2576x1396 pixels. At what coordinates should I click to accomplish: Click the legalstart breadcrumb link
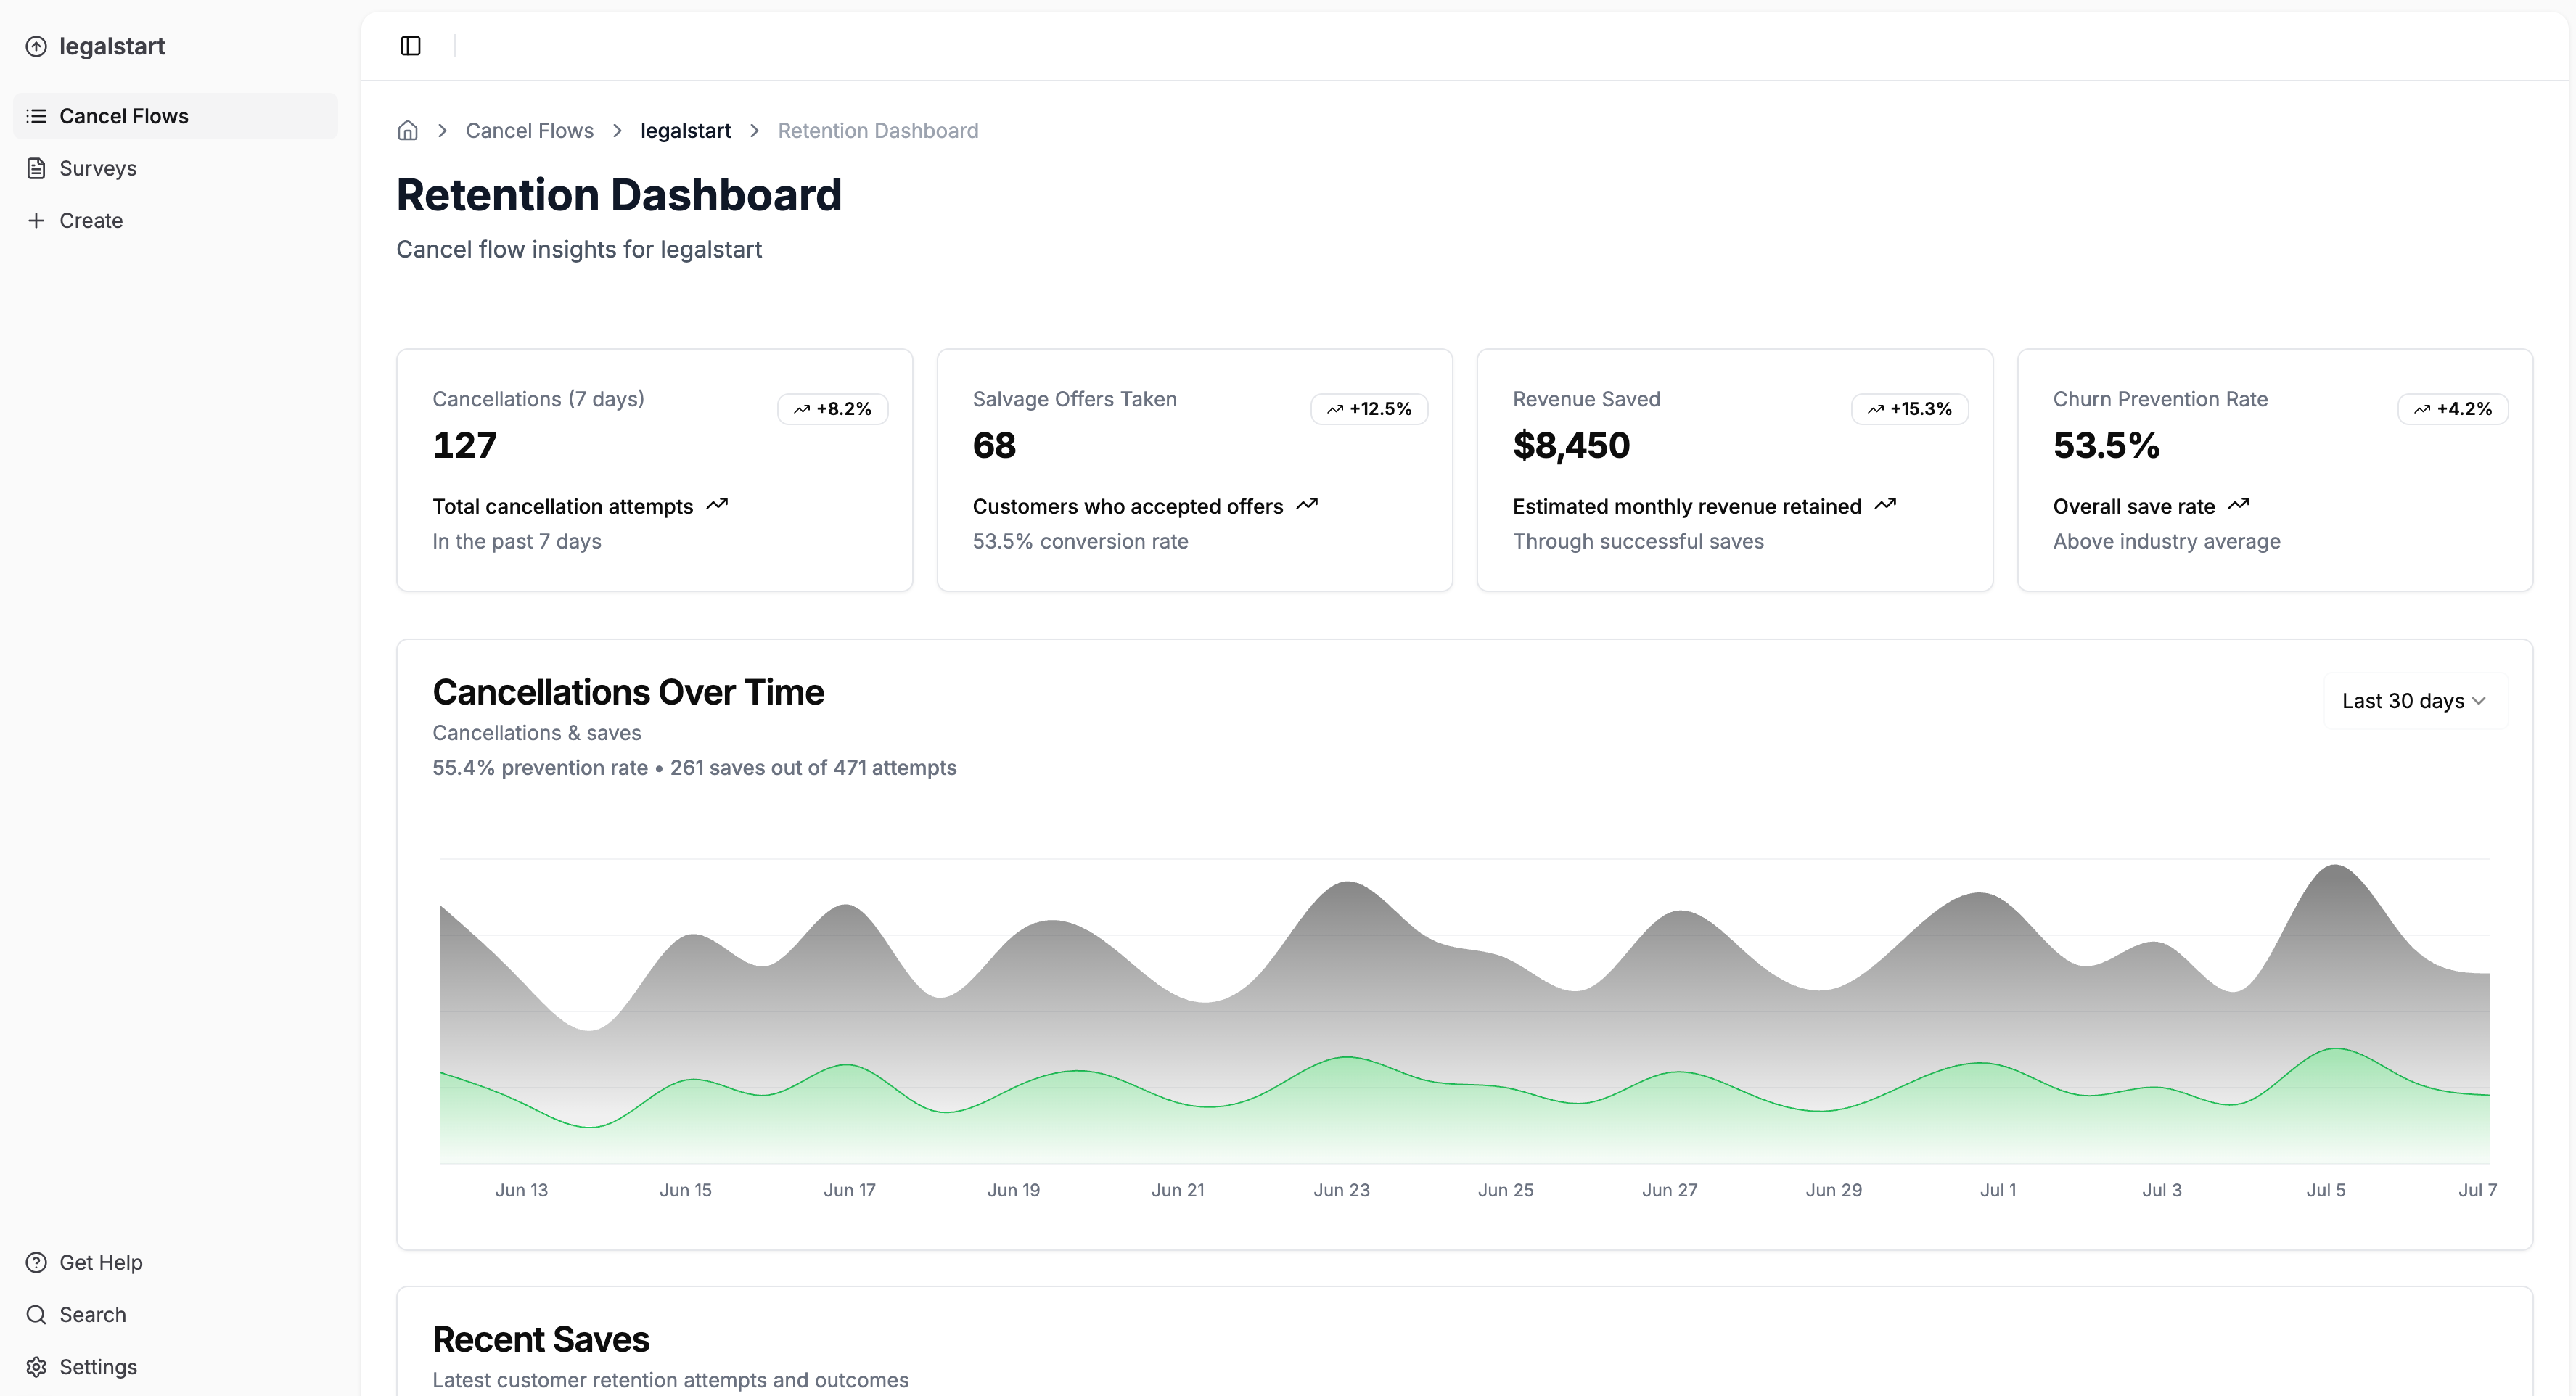click(x=685, y=131)
